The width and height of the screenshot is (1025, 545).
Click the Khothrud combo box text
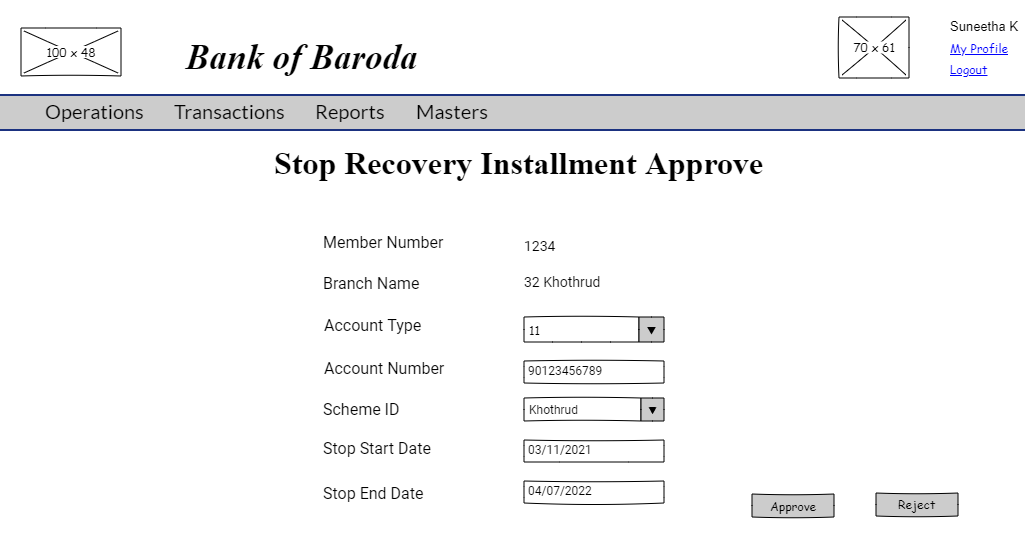point(581,409)
